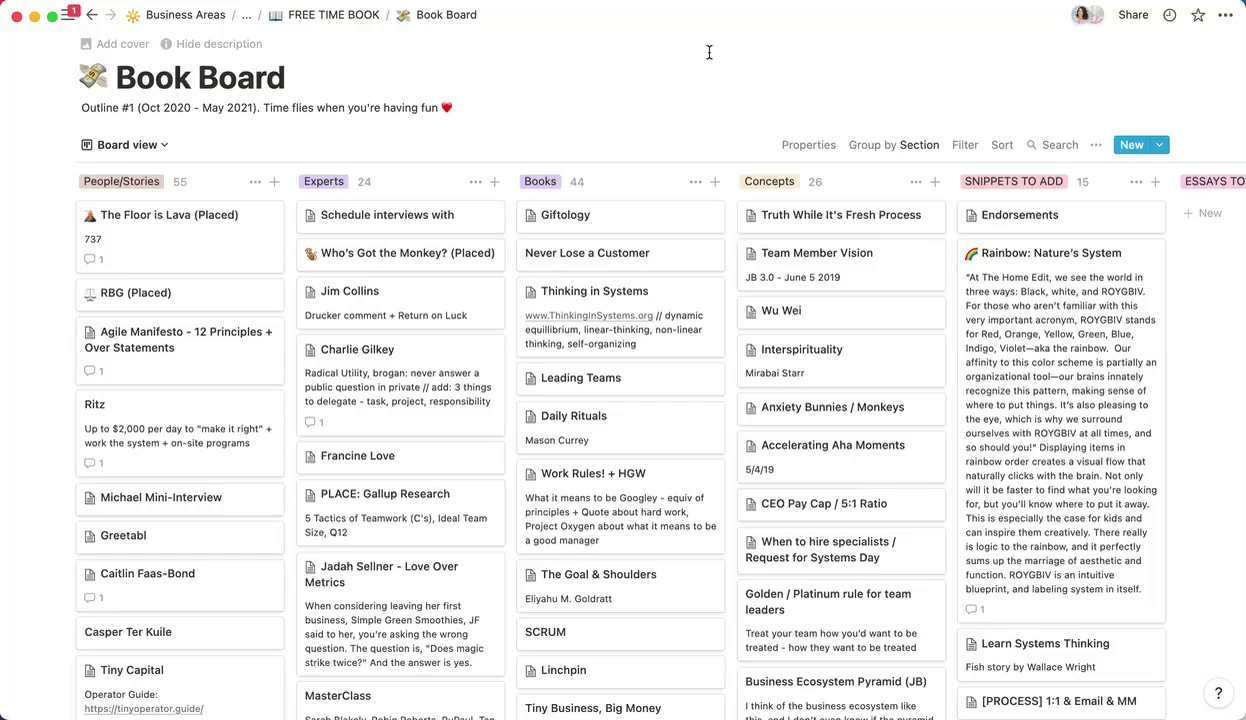The image size is (1246, 720).
Task: Open the SCRUM card
Action: click(620, 632)
